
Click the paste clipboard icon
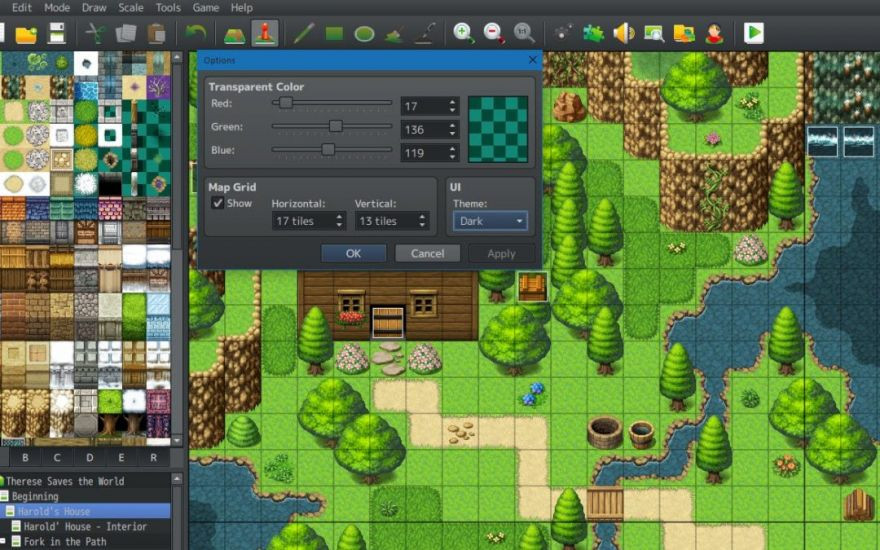click(156, 34)
